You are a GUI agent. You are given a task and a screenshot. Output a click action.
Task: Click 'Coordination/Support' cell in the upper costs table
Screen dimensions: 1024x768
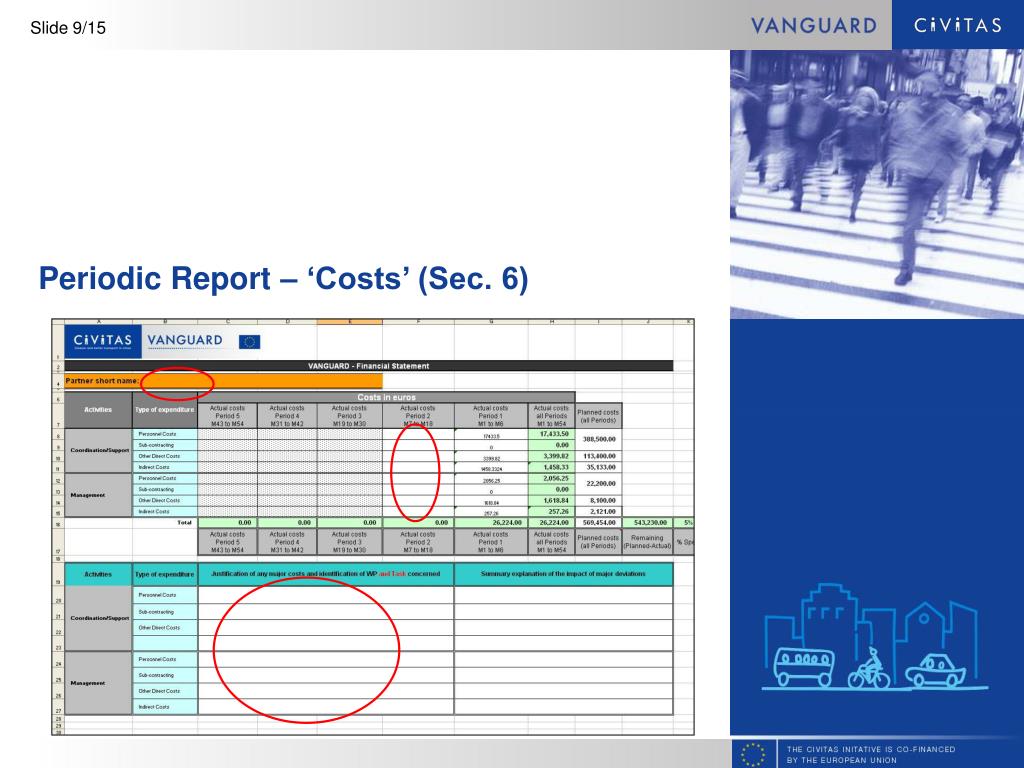point(98,451)
